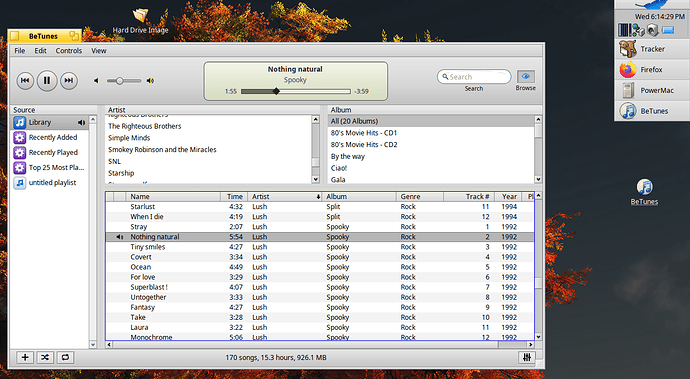Sort songs by Album column header
This screenshot has height=379, width=690.
pyautogui.click(x=359, y=197)
